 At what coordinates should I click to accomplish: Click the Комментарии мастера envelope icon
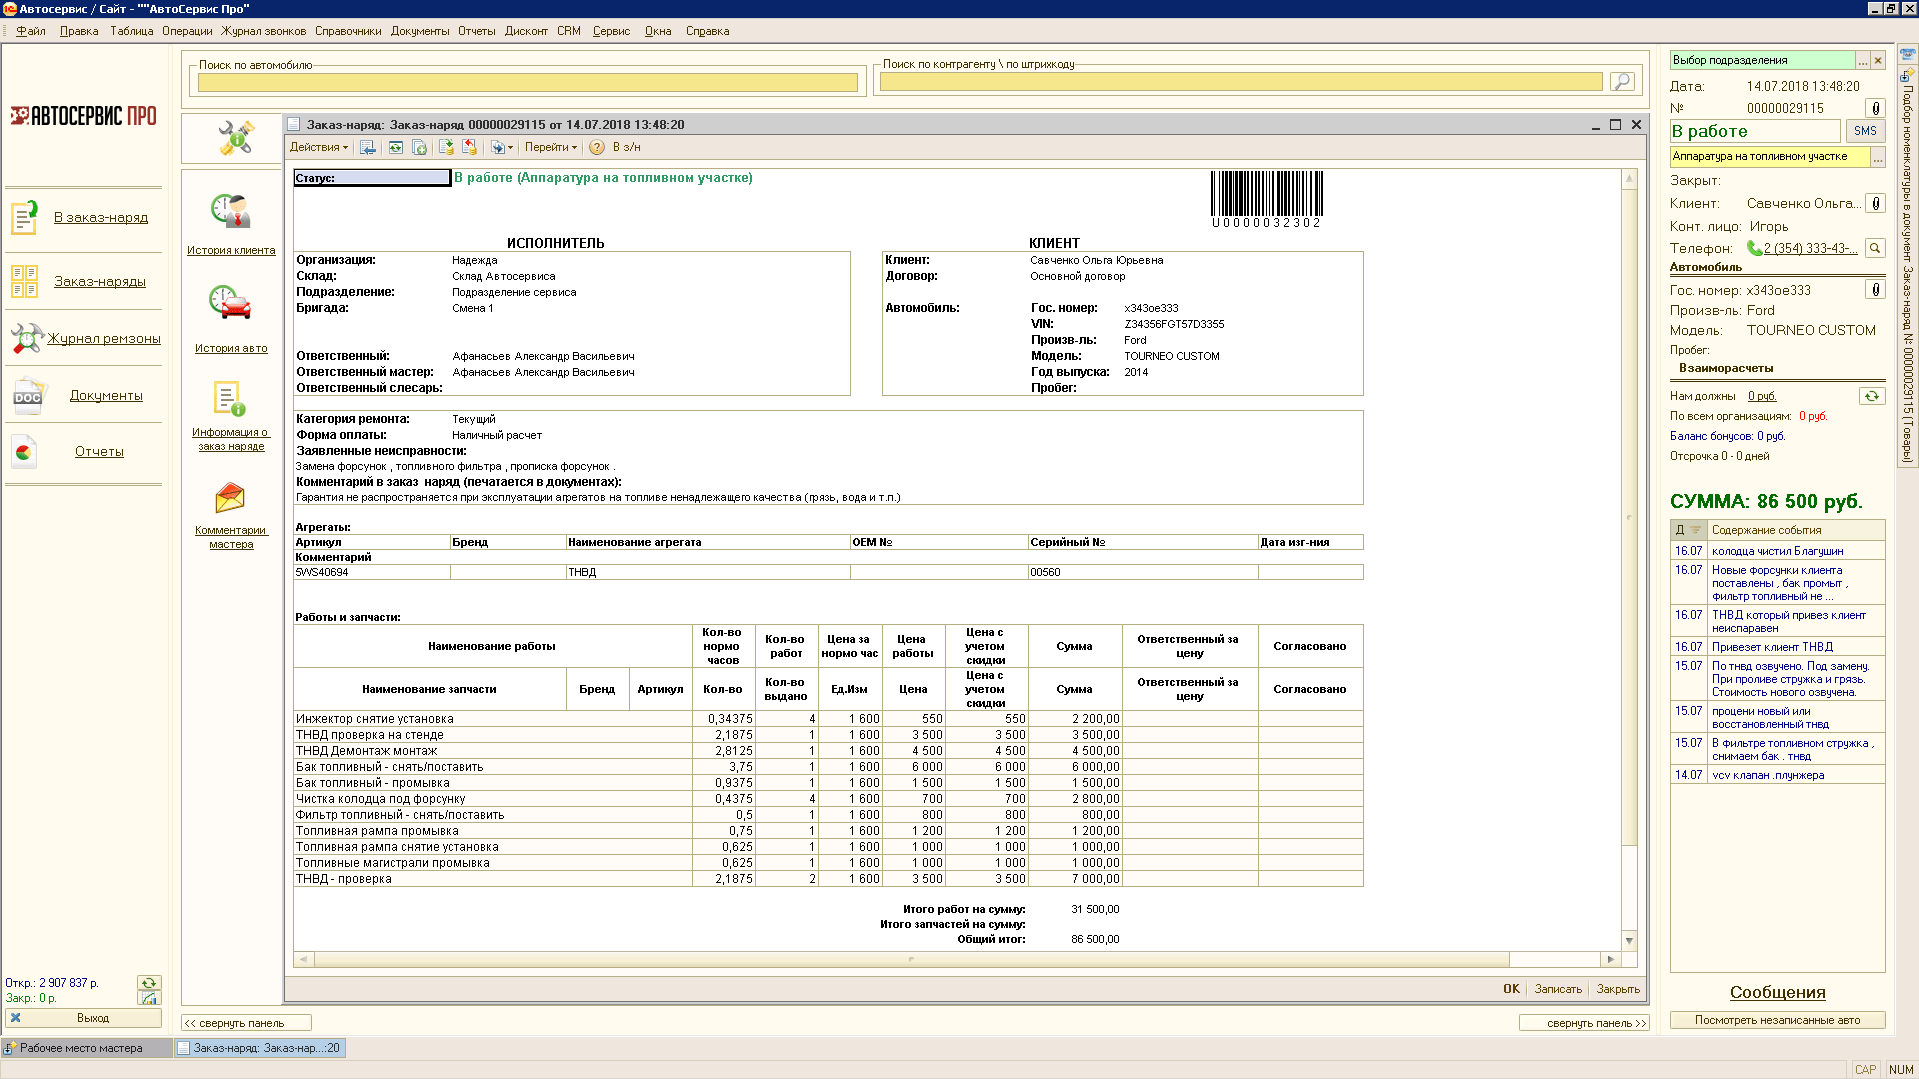230,497
